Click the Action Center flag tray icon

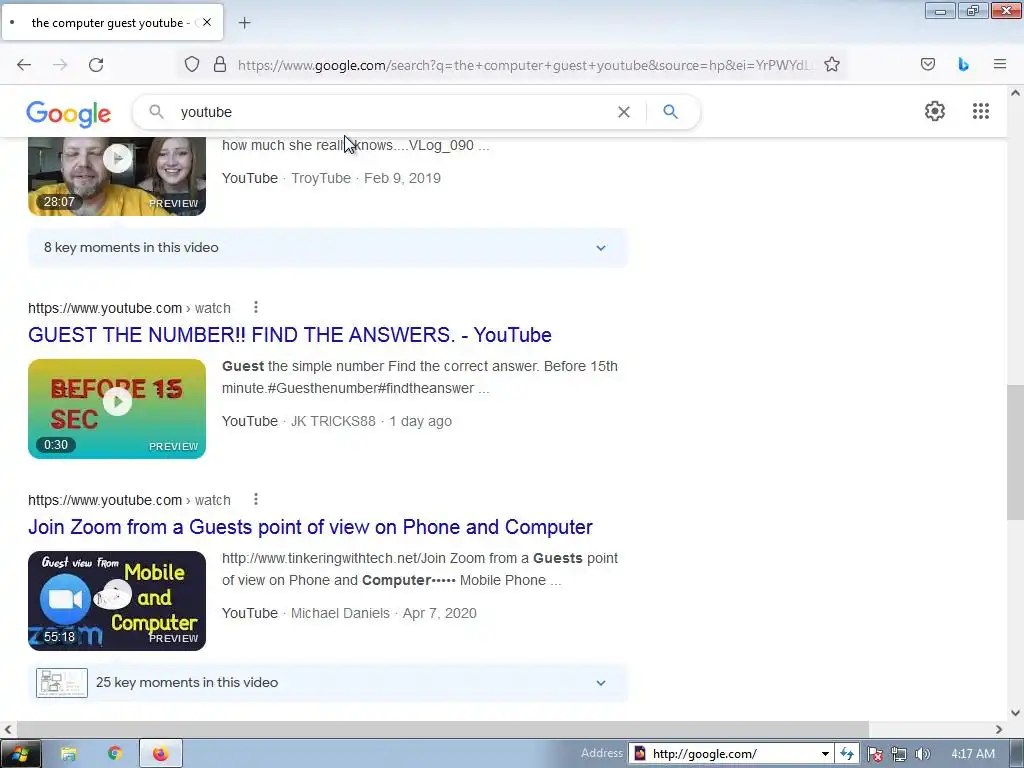point(875,754)
